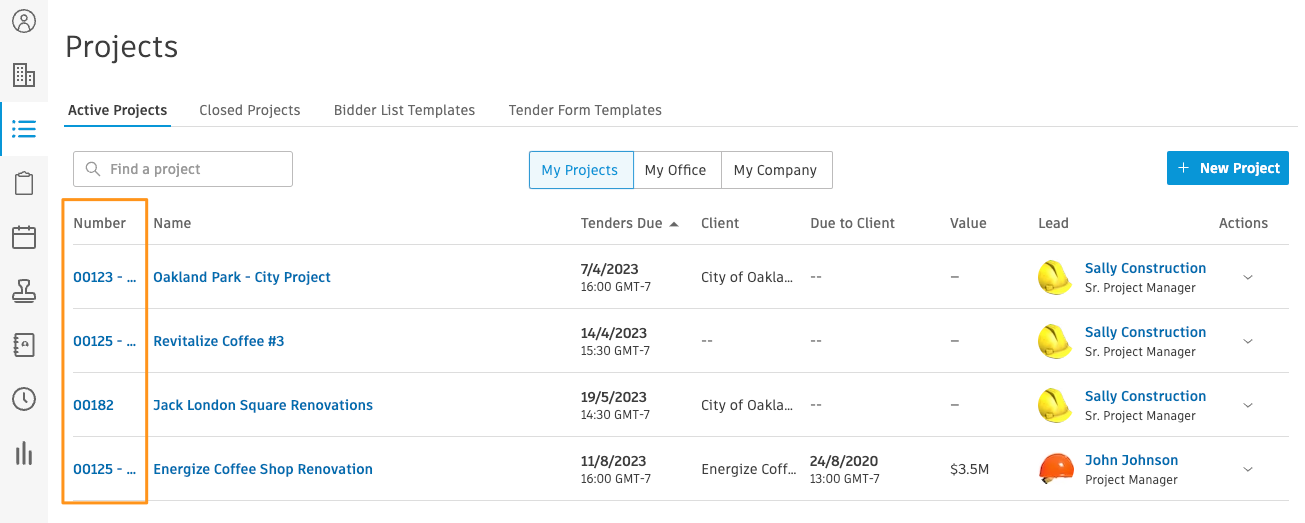This screenshot has width=1305, height=523.
Task: Expand actions for Jack London Square Renovations
Action: tap(1247, 406)
